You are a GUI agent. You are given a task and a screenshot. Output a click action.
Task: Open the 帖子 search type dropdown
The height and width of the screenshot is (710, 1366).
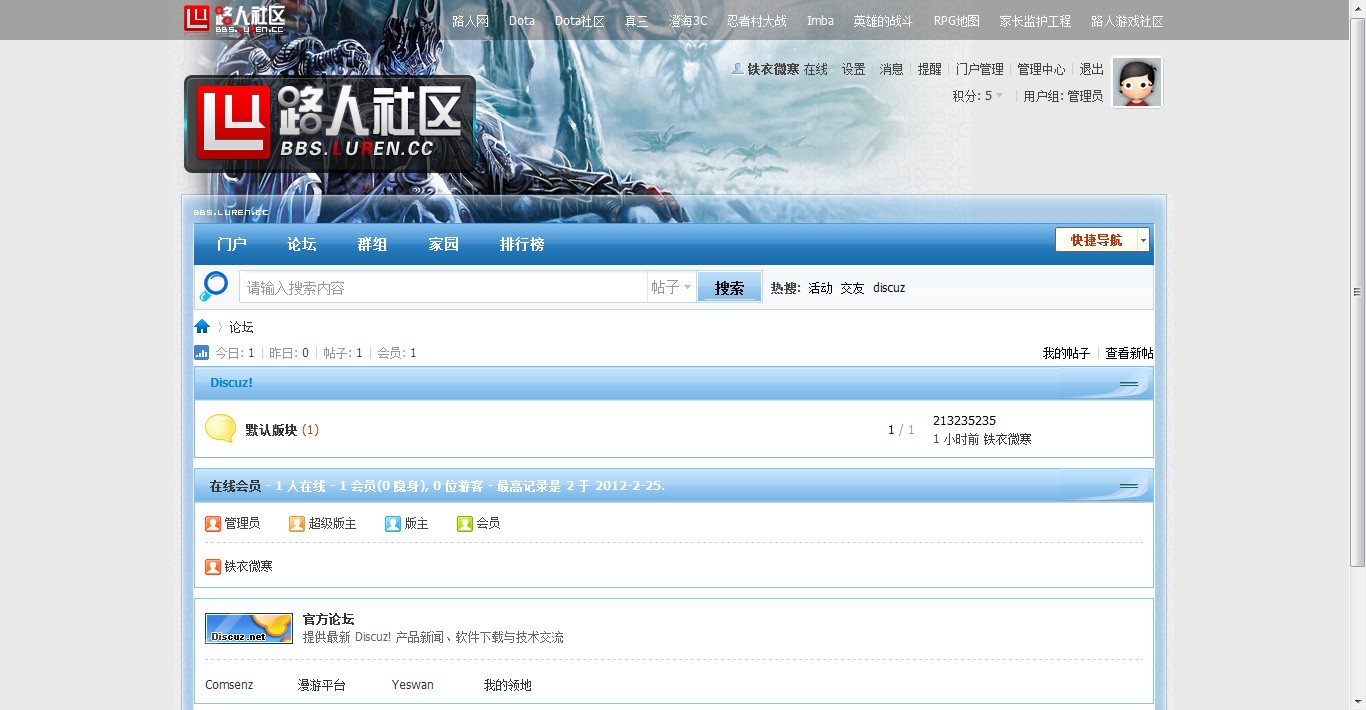(671, 287)
